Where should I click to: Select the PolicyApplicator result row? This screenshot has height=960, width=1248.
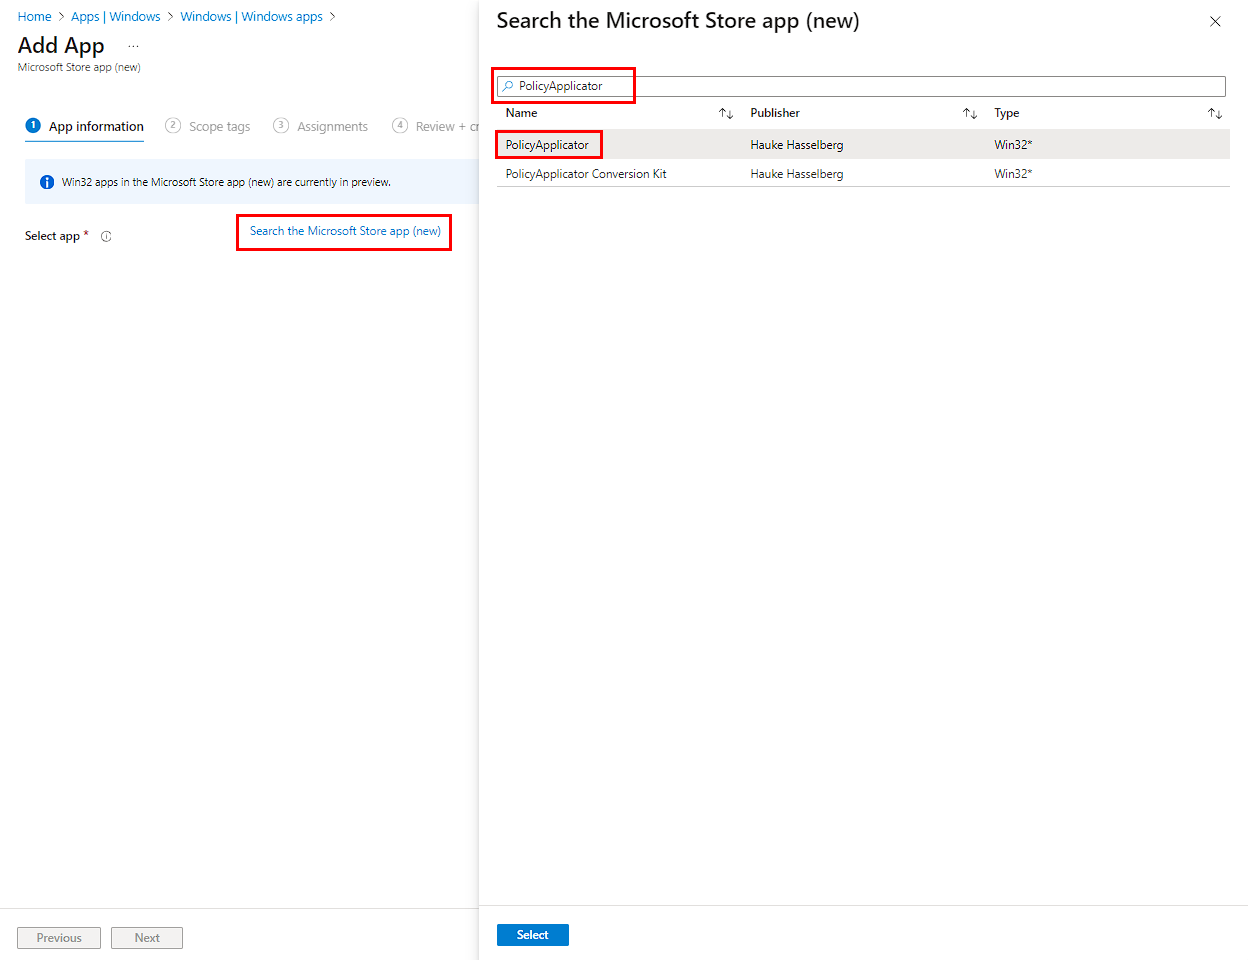pyautogui.click(x=863, y=145)
